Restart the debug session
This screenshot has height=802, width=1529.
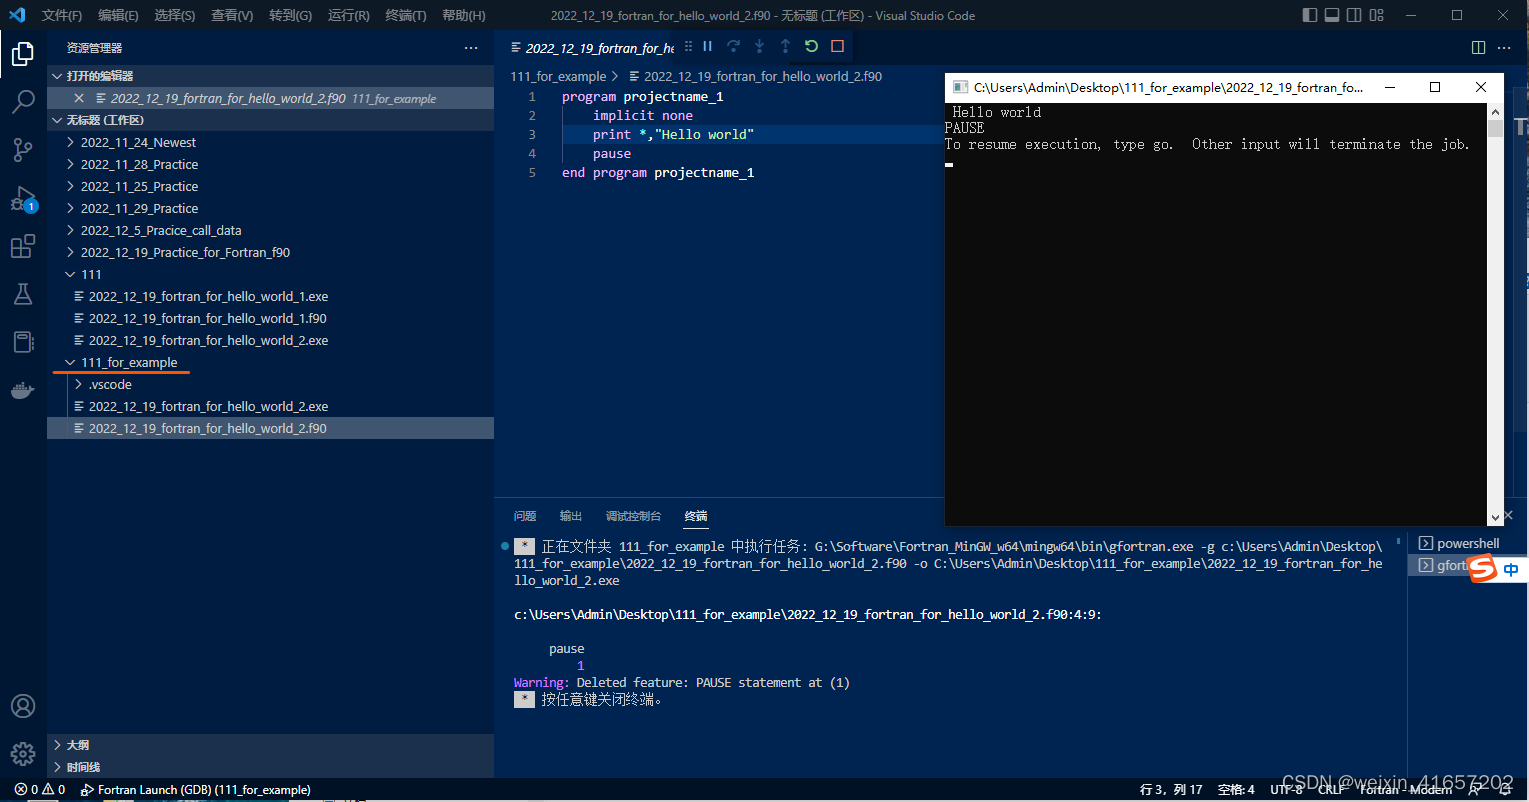coord(811,46)
